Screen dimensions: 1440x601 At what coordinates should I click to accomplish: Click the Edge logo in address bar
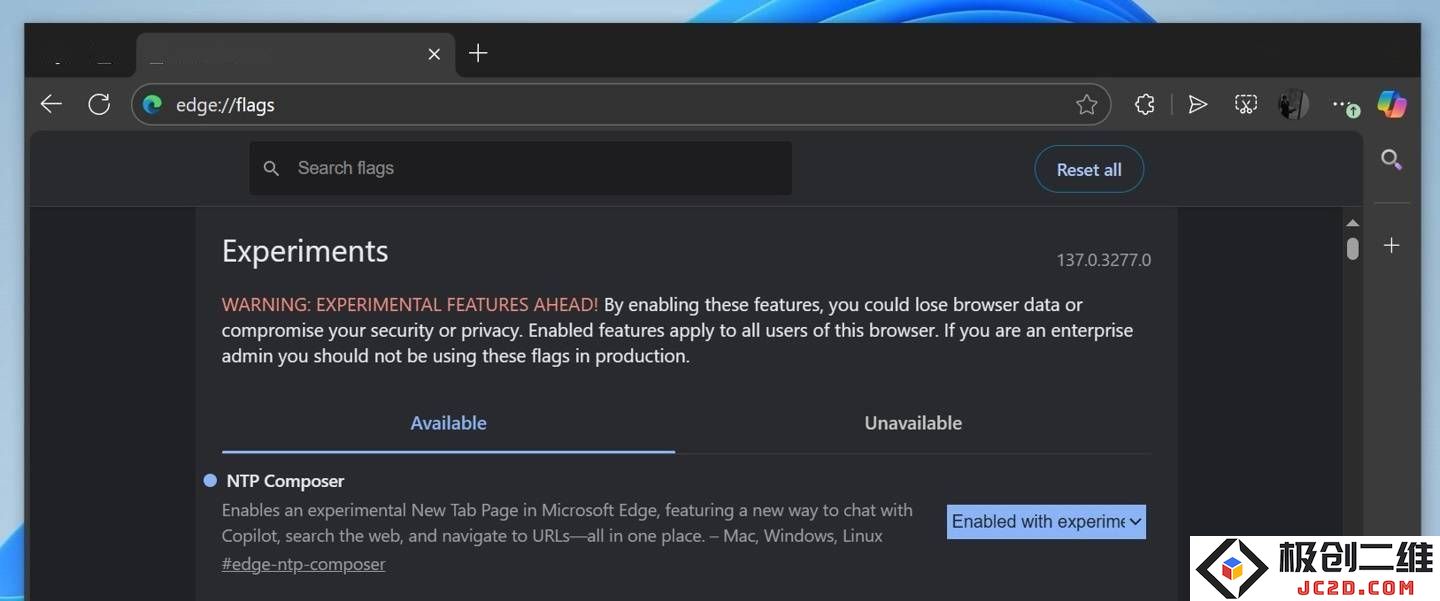click(x=152, y=104)
